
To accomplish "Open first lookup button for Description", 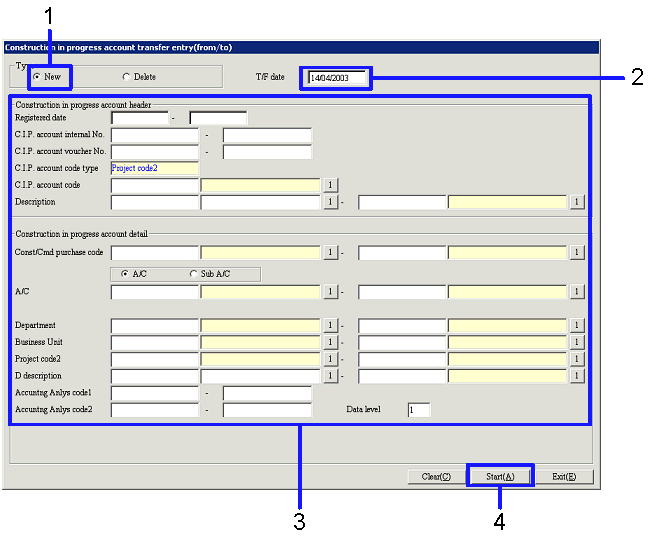I will tap(329, 202).
